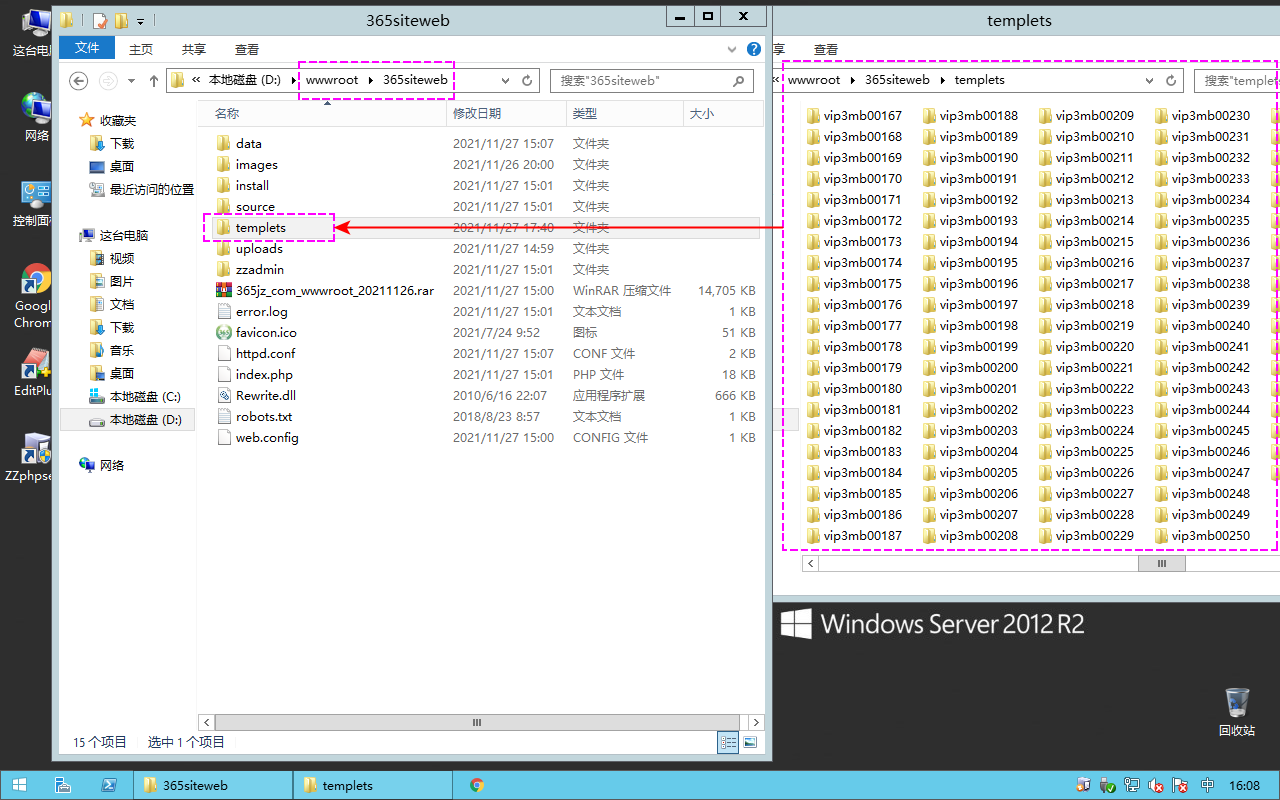Click the Properties icon in quick access toolbar
1280x800 pixels.
click(100, 20)
